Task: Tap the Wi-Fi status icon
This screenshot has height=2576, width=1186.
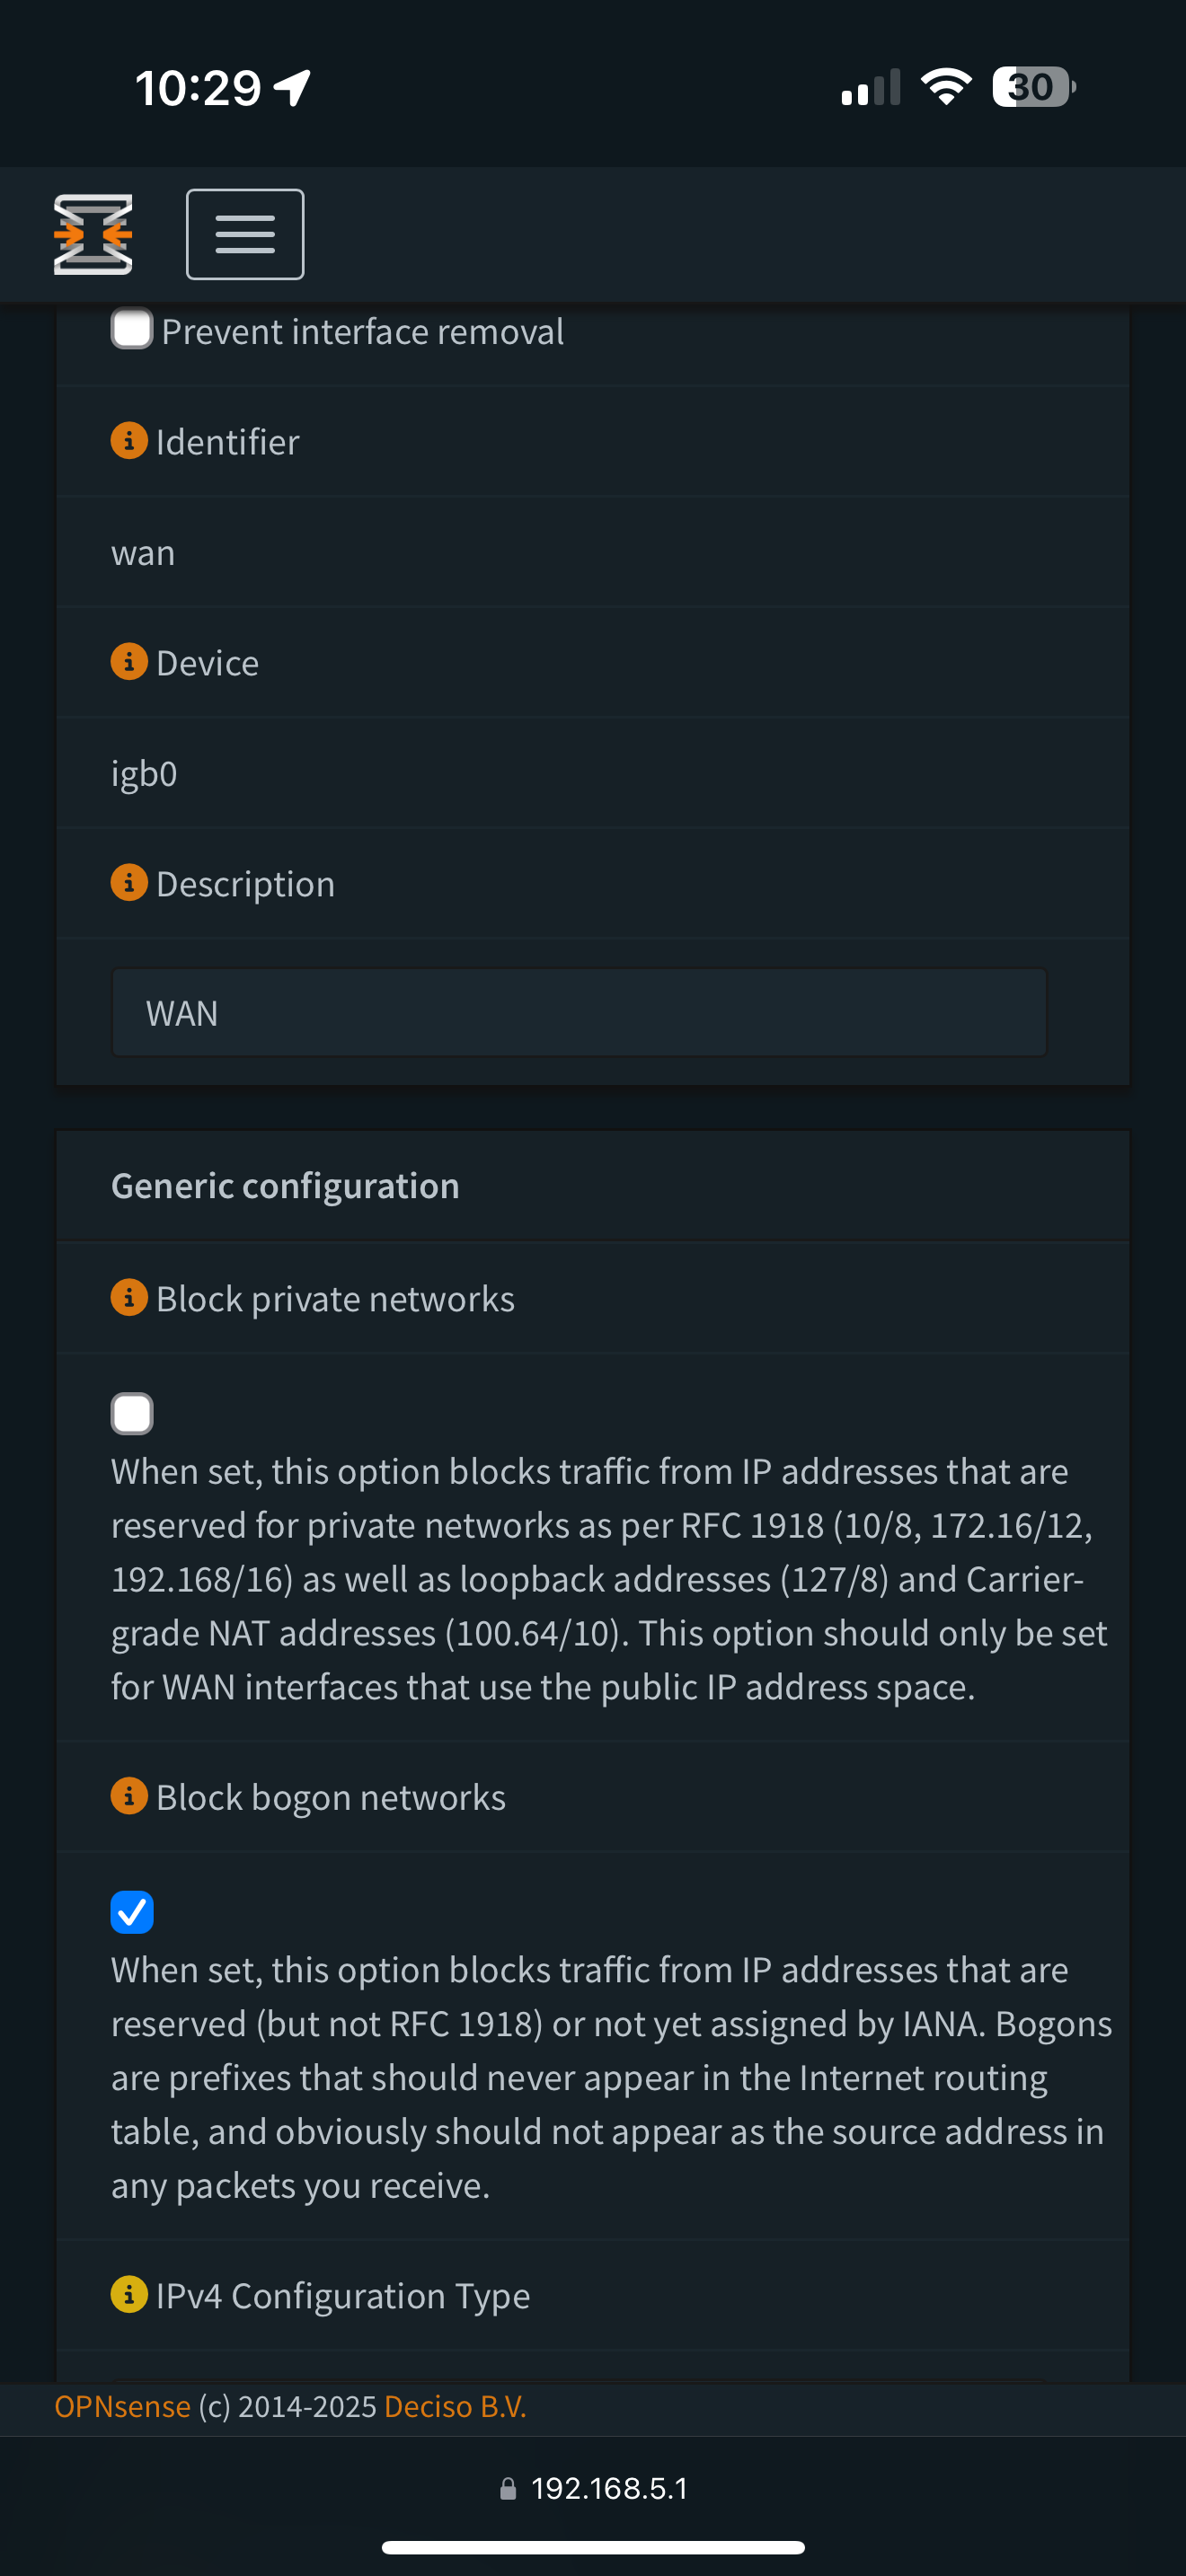Action: click(x=946, y=87)
